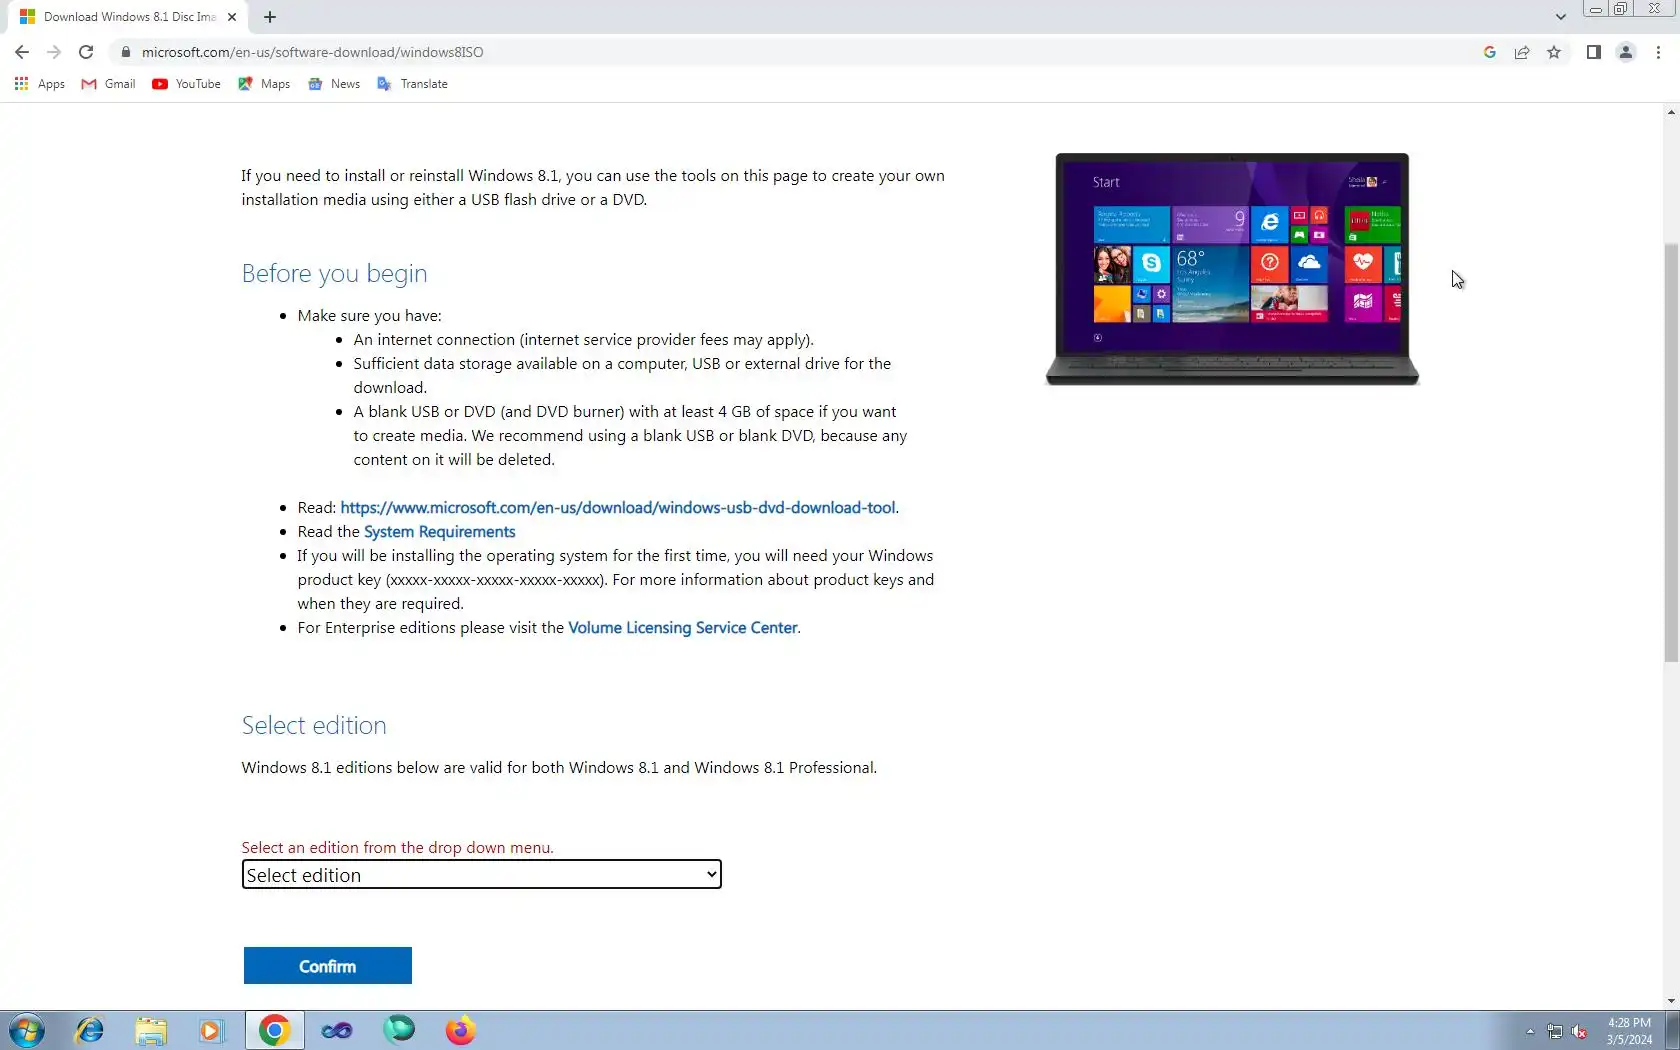1680x1050 pixels.
Task: Open the tab search dropdown arrow
Action: point(1560,17)
